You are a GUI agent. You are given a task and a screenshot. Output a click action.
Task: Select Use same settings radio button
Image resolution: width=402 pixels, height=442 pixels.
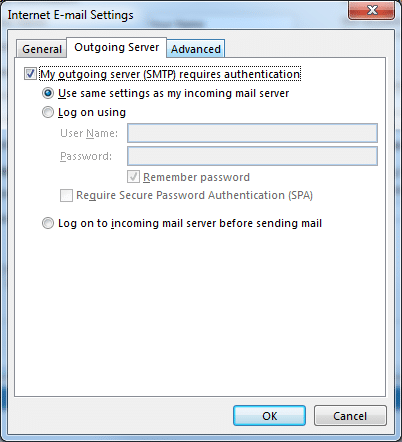point(48,93)
